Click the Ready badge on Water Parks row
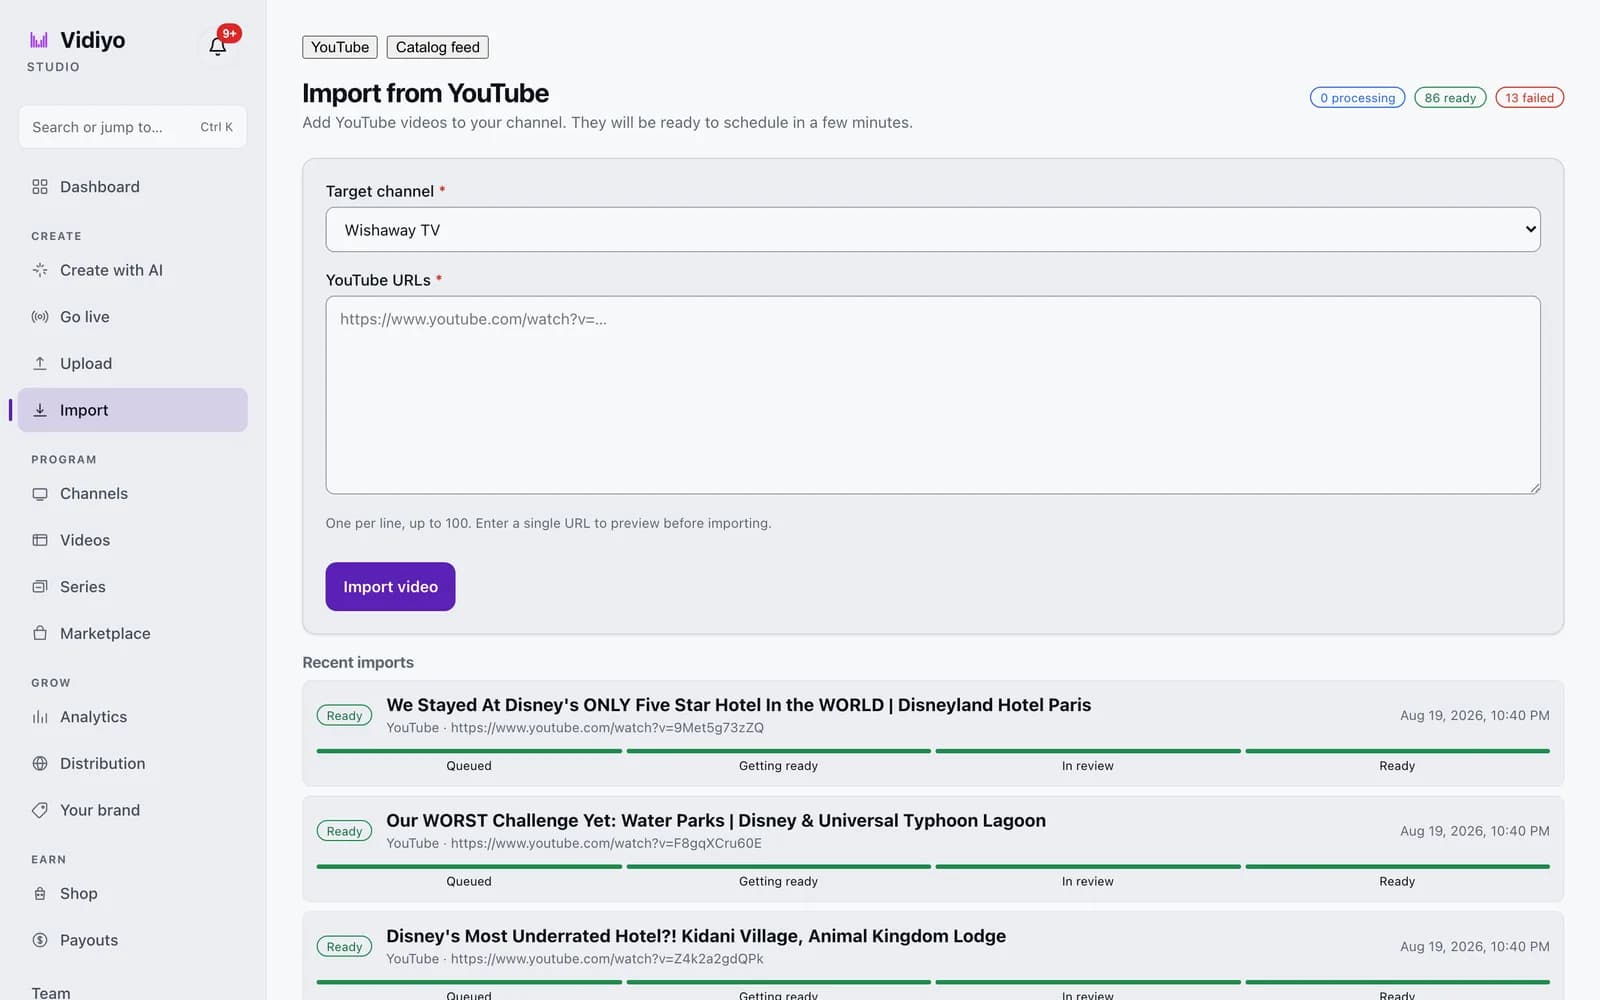 [x=344, y=831]
